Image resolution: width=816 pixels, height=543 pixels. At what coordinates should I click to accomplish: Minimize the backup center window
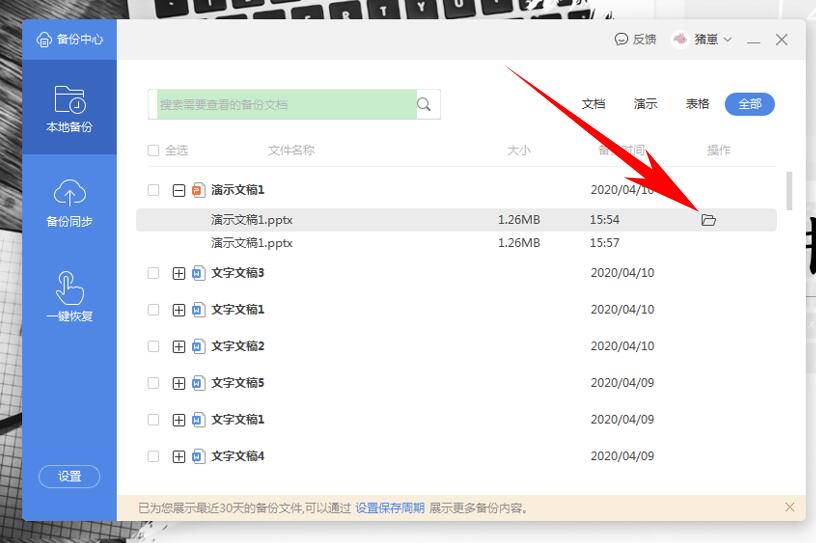(754, 40)
